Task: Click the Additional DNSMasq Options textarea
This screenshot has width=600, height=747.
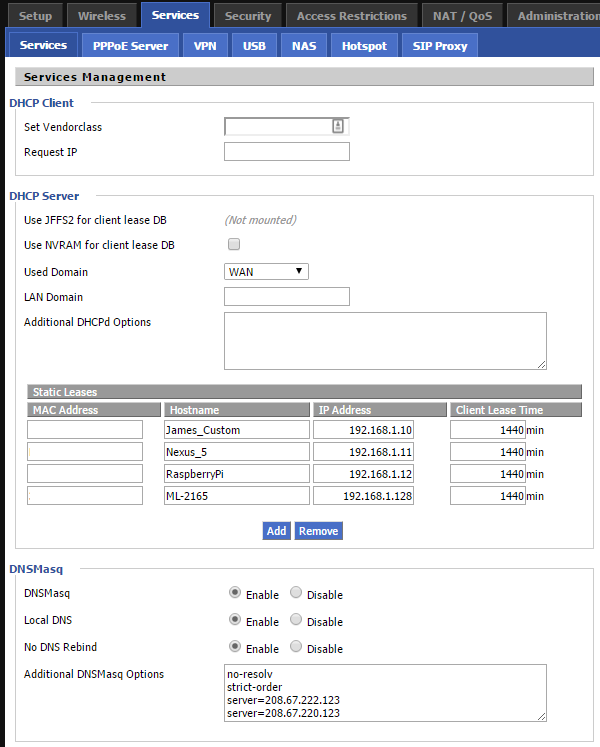Action: (386, 693)
